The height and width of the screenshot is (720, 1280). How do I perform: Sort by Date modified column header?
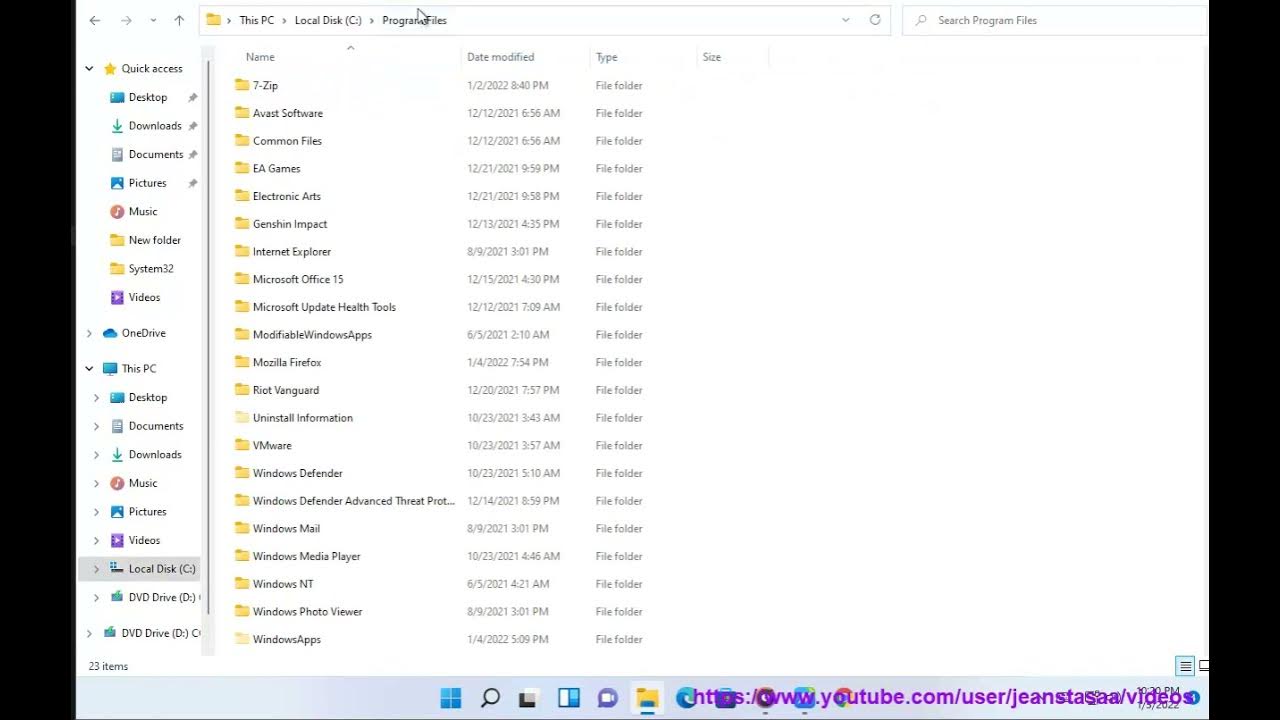(x=500, y=57)
